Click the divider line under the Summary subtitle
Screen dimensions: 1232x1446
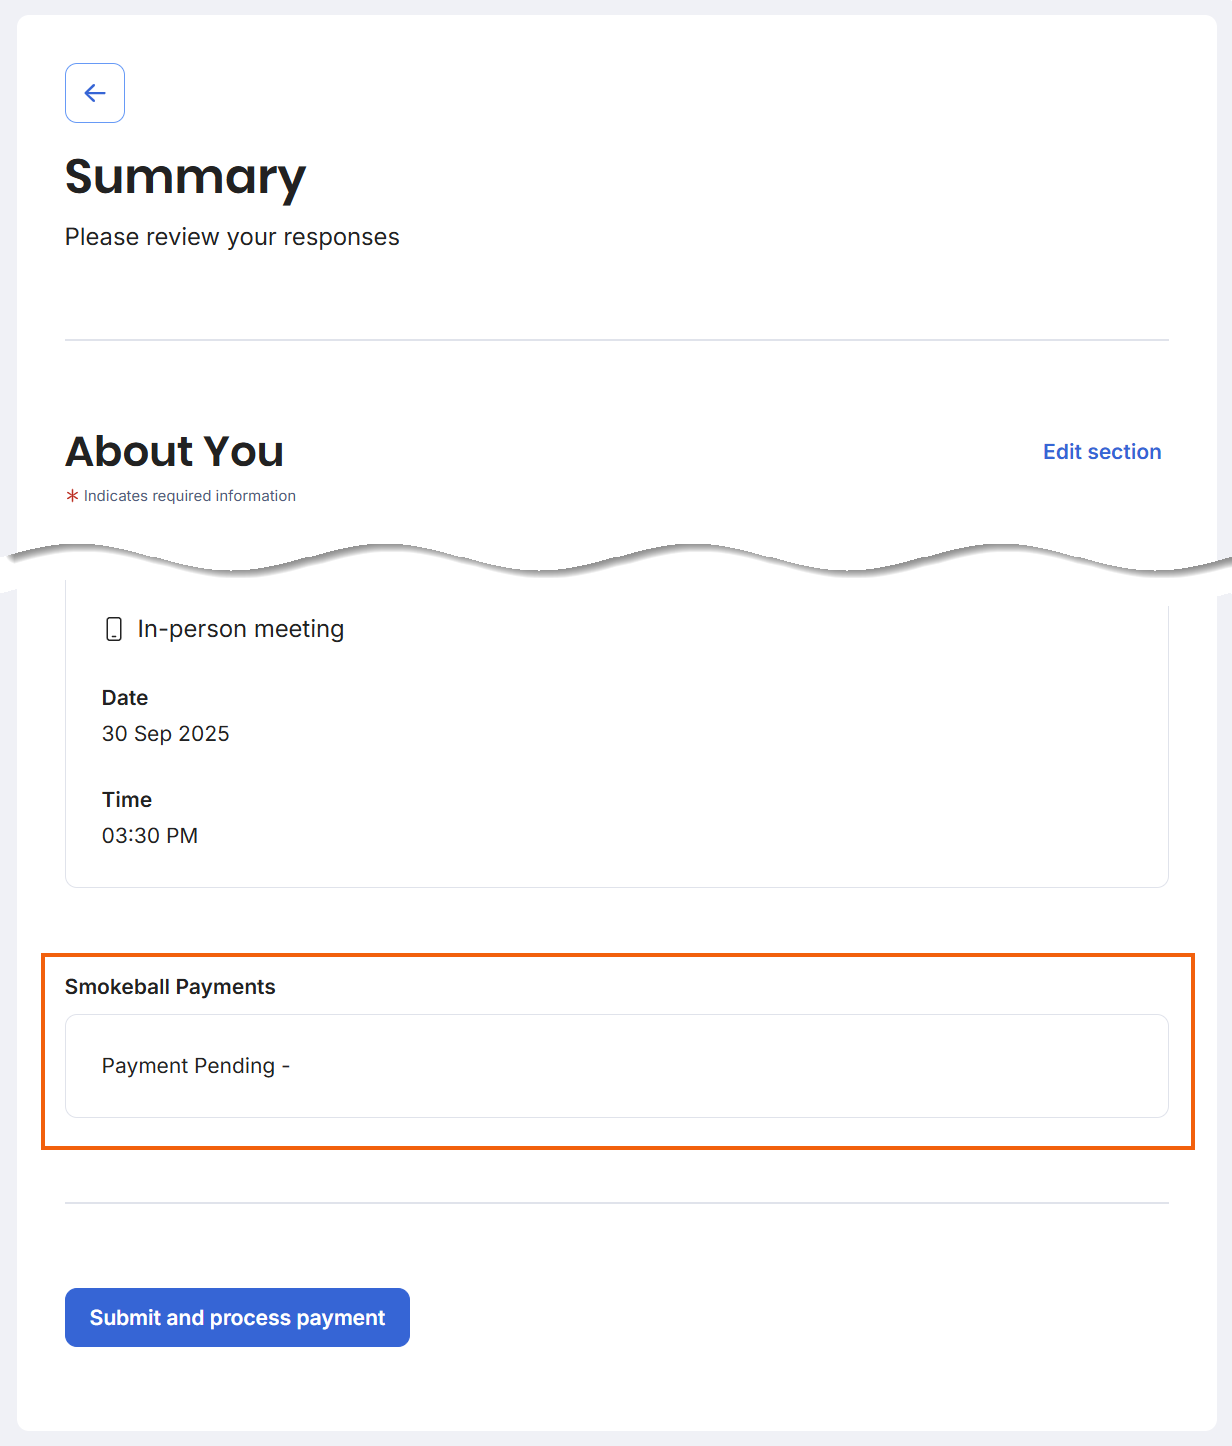pos(616,340)
